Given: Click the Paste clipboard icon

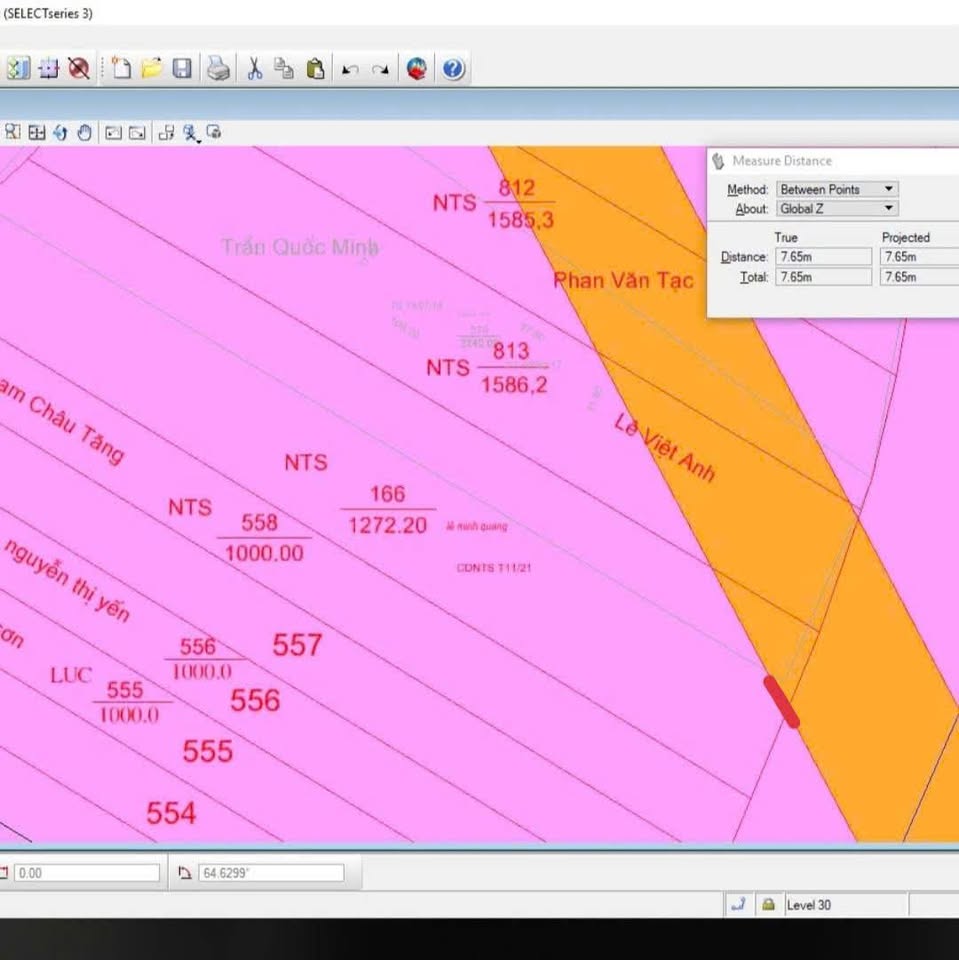Looking at the screenshot, I should click(315, 69).
